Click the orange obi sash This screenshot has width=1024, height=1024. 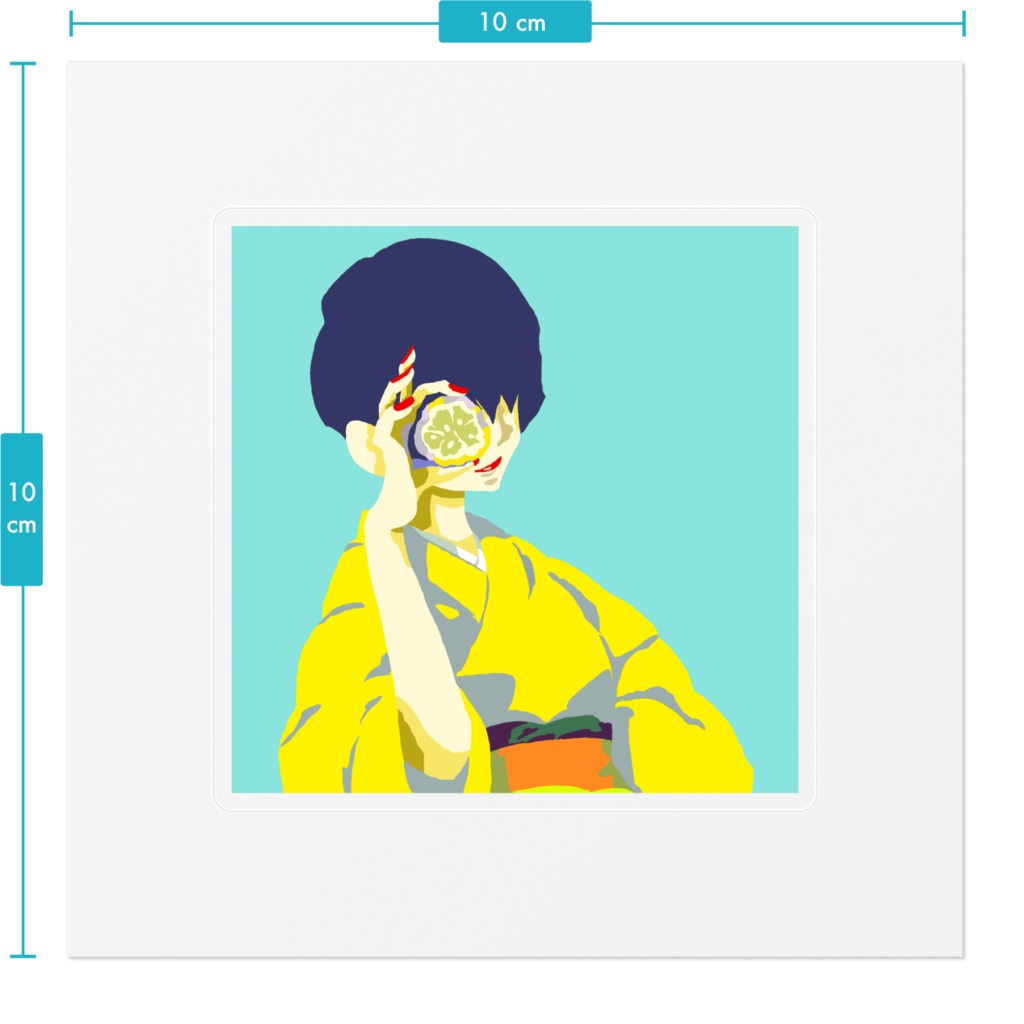pos(555,763)
